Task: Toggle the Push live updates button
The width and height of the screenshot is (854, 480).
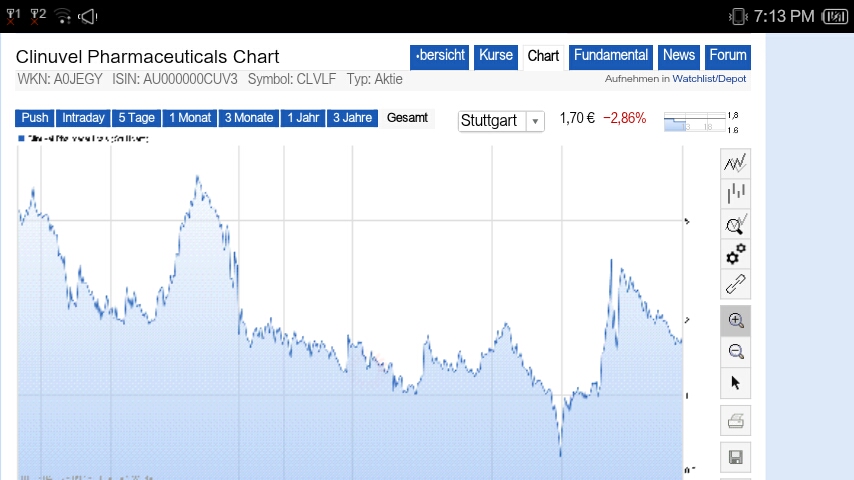Action: tap(35, 118)
